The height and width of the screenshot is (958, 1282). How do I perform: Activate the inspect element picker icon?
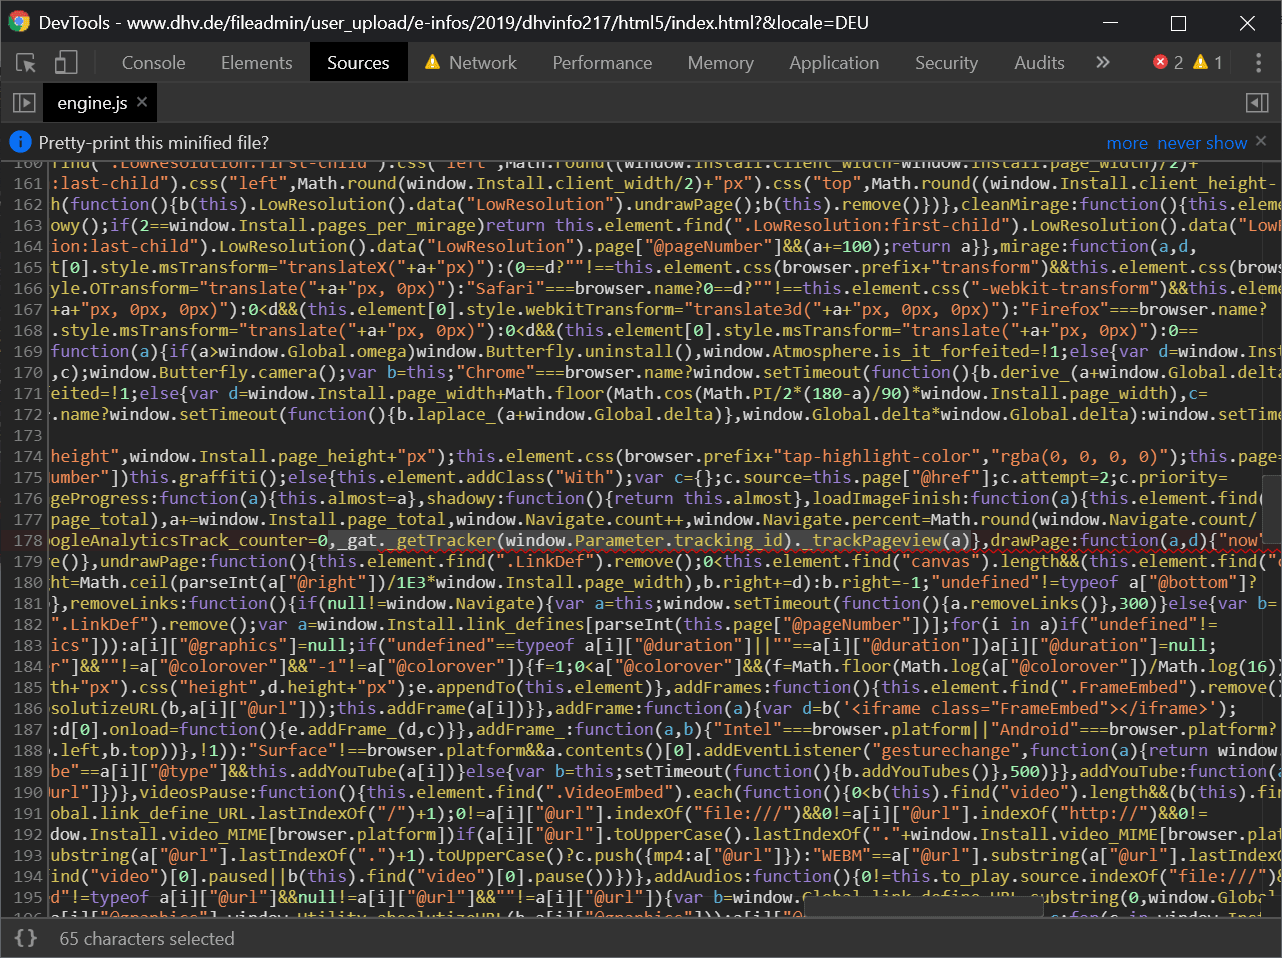click(26, 63)
